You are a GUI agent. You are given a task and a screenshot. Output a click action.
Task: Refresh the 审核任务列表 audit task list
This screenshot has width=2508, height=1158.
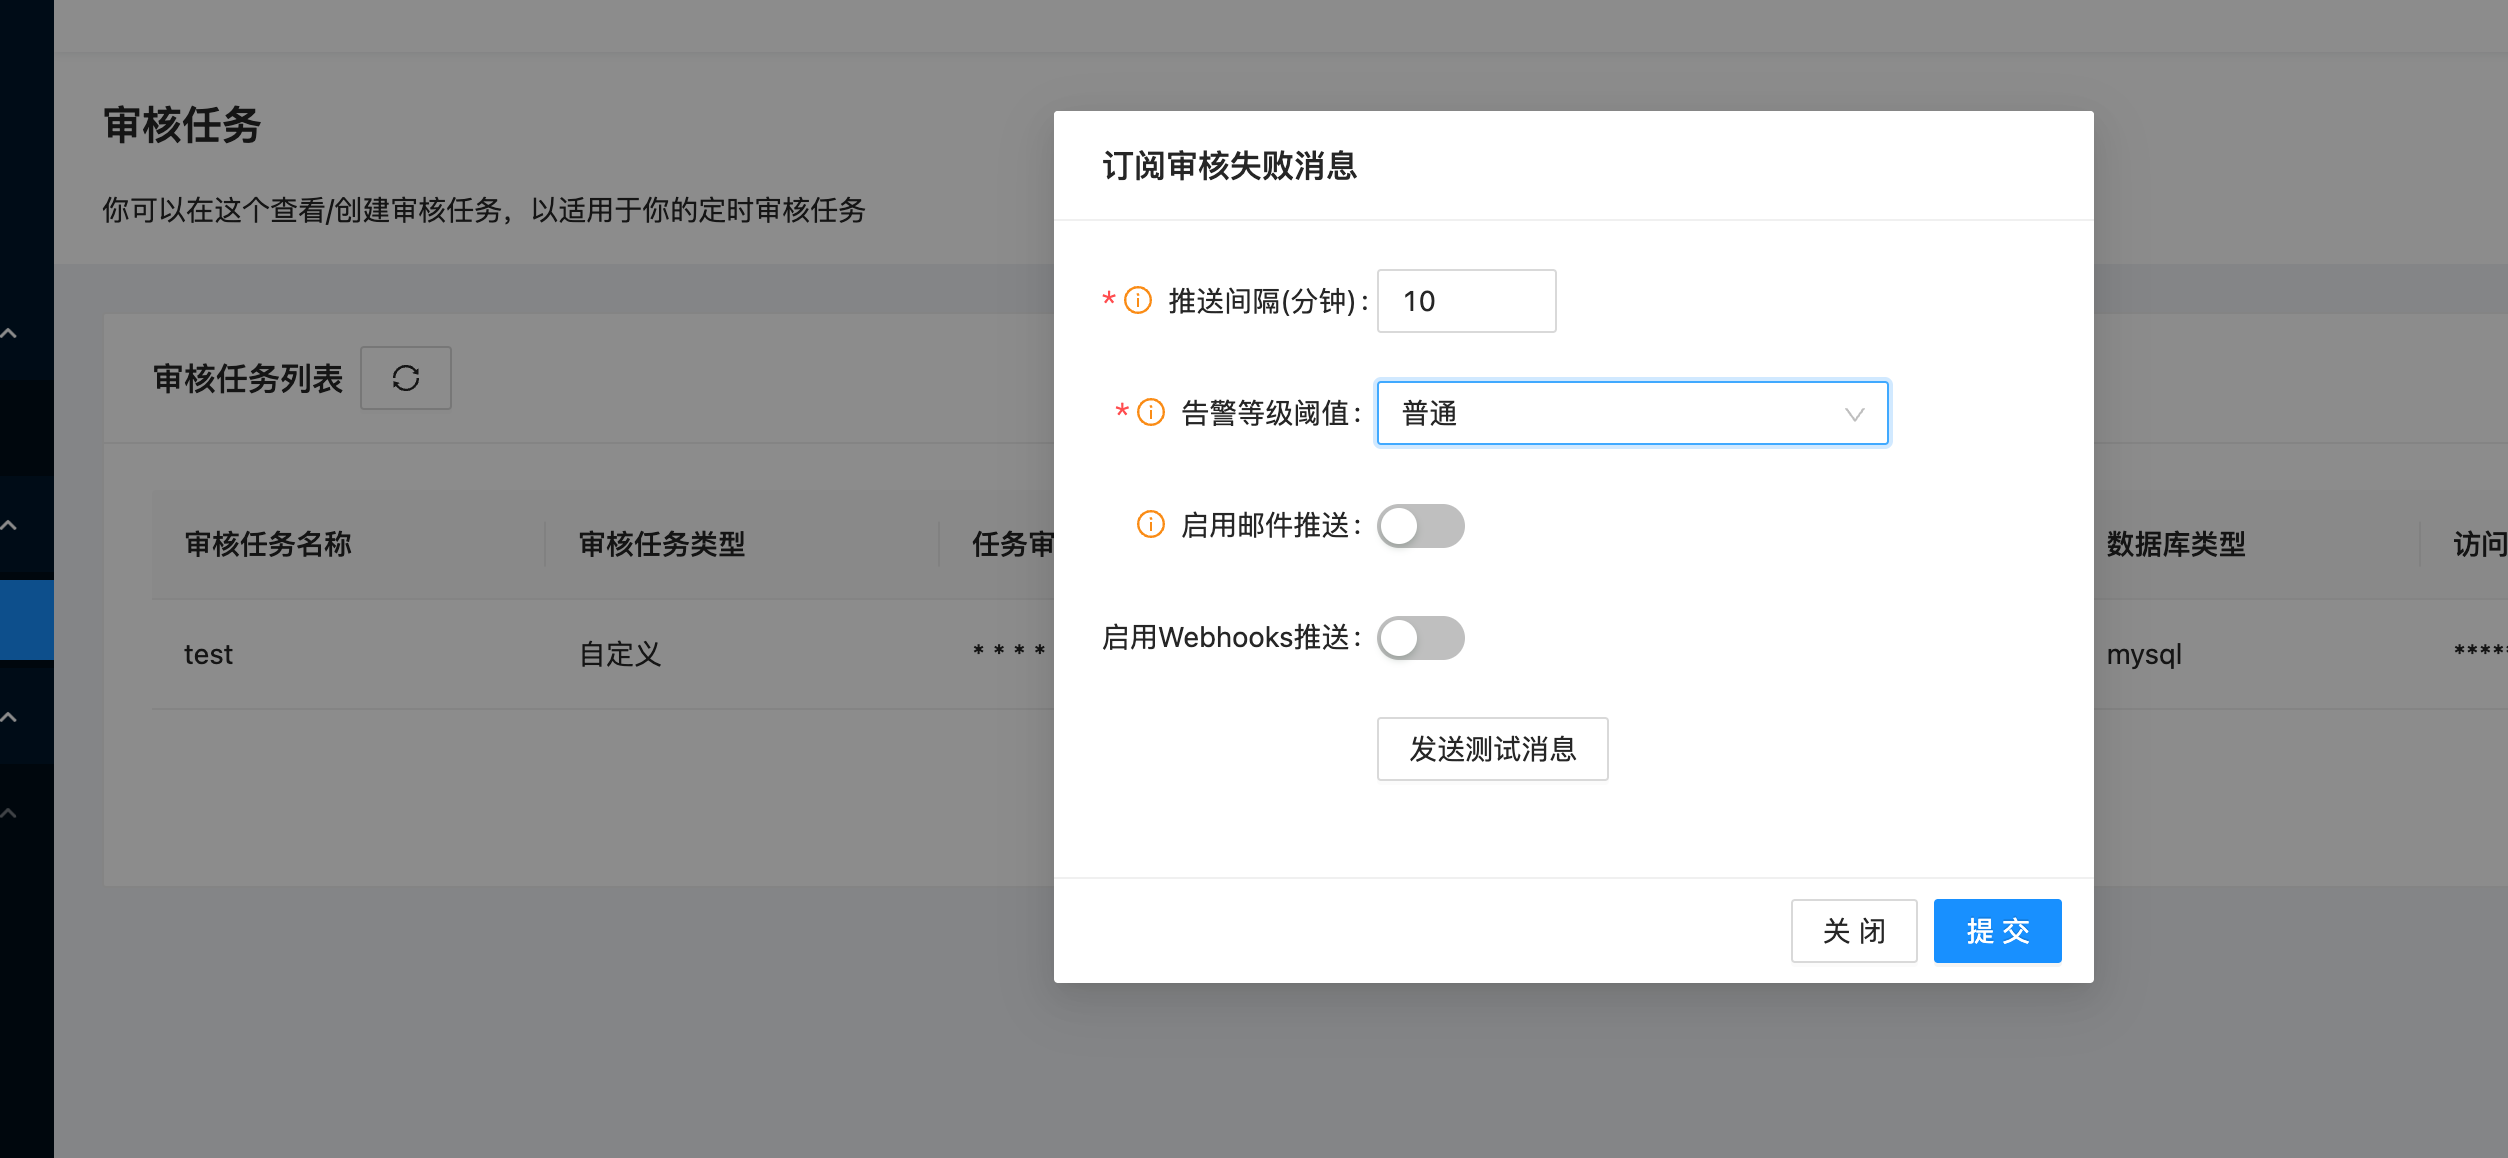coord(406,378)
